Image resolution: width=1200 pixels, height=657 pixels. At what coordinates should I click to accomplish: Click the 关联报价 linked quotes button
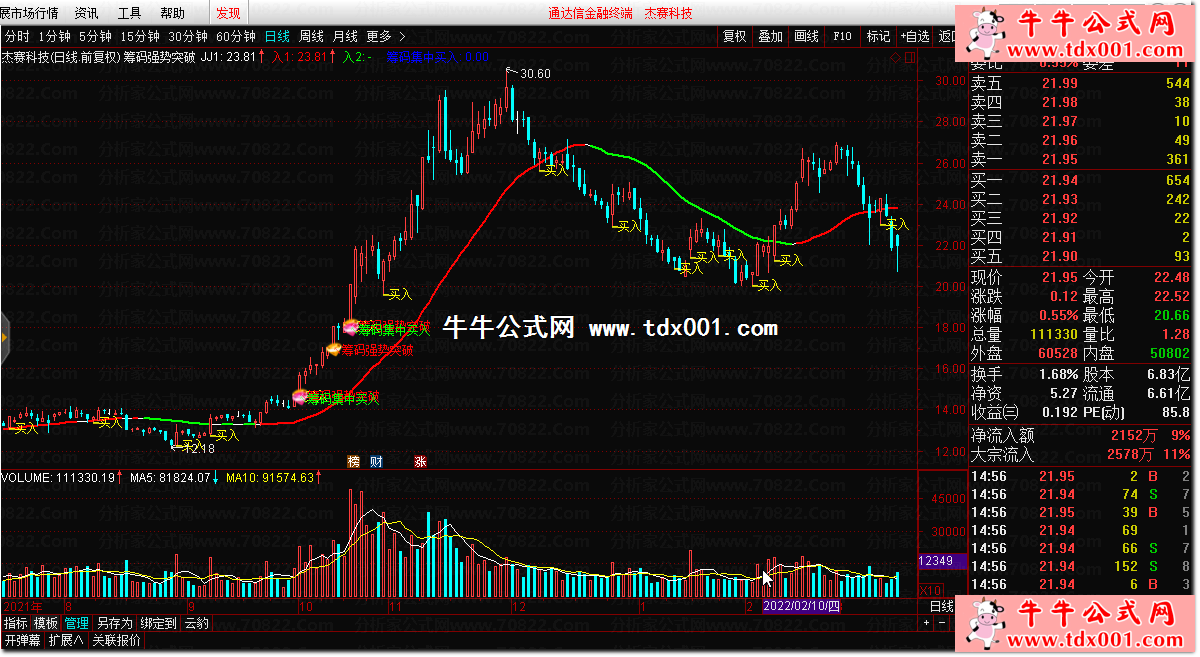[117, 640]
